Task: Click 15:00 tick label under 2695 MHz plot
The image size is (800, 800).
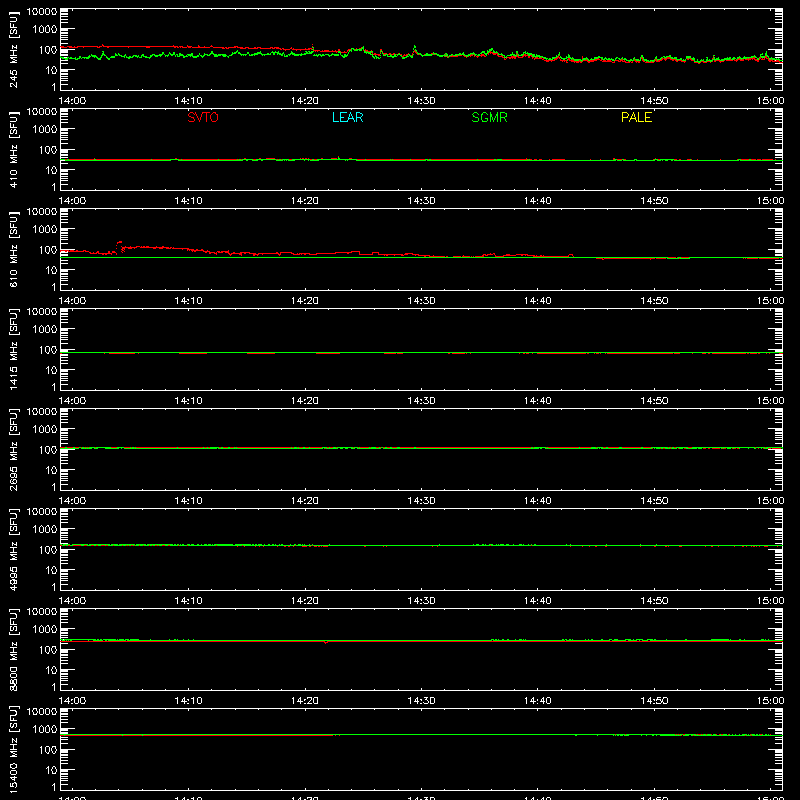Action: coord(770,501)
